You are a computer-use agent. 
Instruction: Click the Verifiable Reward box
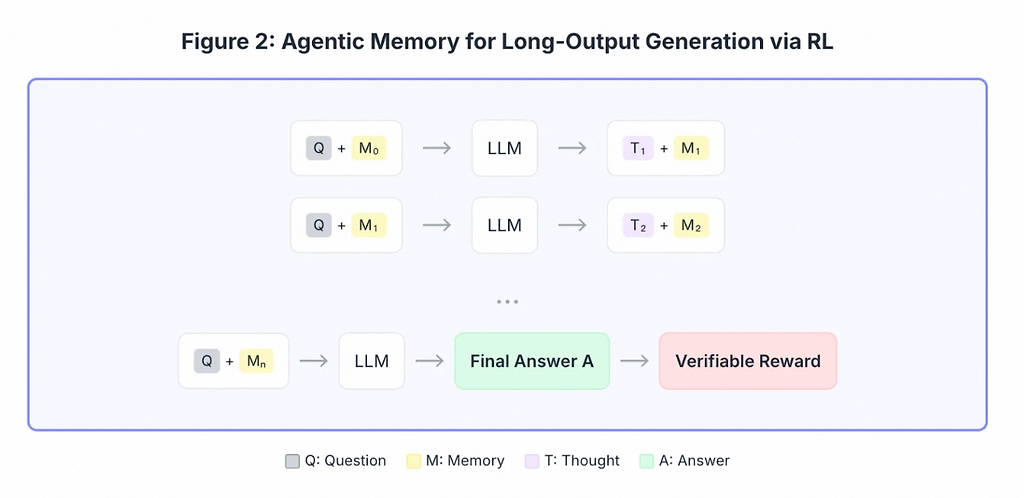[747, 361]
